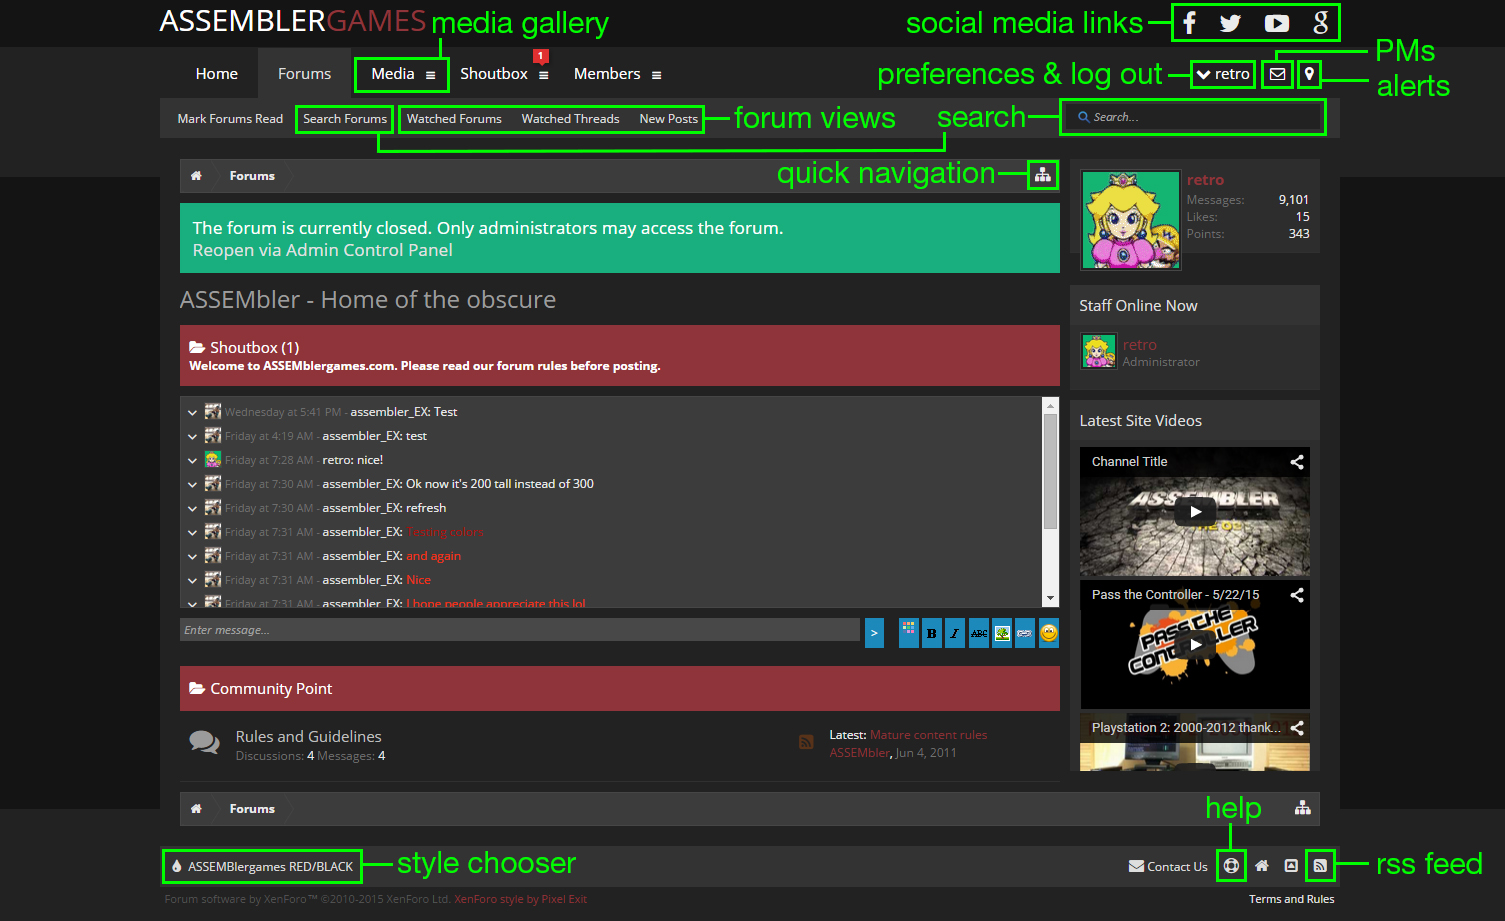1505x921 pixels.
Task: Expand the Shoutbox menu dropdown arrow
Action: click(543, 75)
